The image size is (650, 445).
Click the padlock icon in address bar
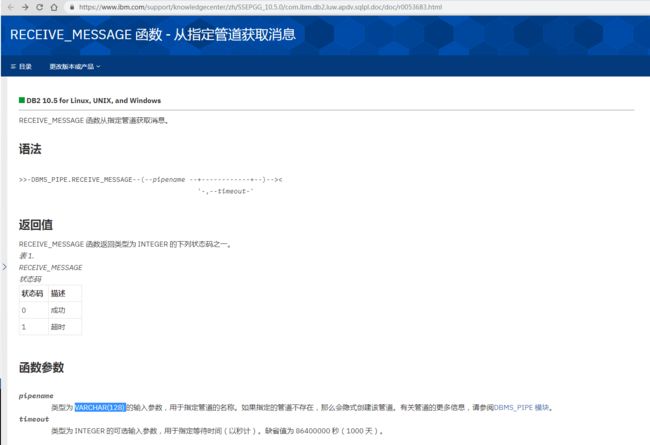(72, 7)
